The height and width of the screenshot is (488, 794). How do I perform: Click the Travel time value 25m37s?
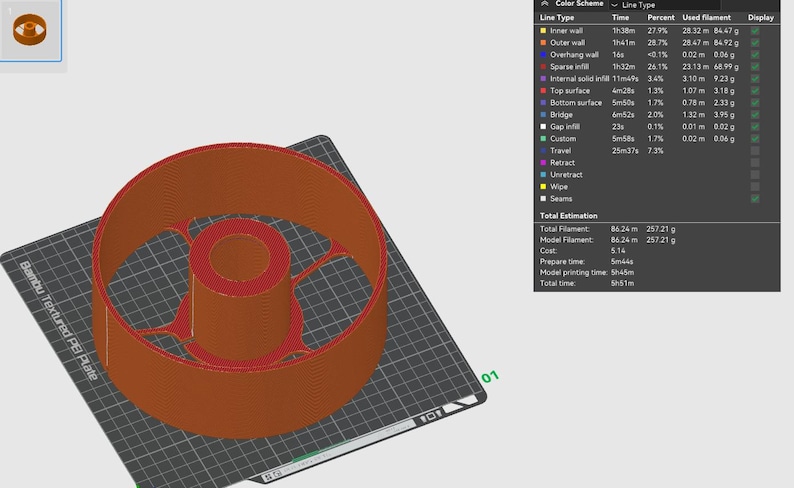pyautogui.click(x=625, y=151)
